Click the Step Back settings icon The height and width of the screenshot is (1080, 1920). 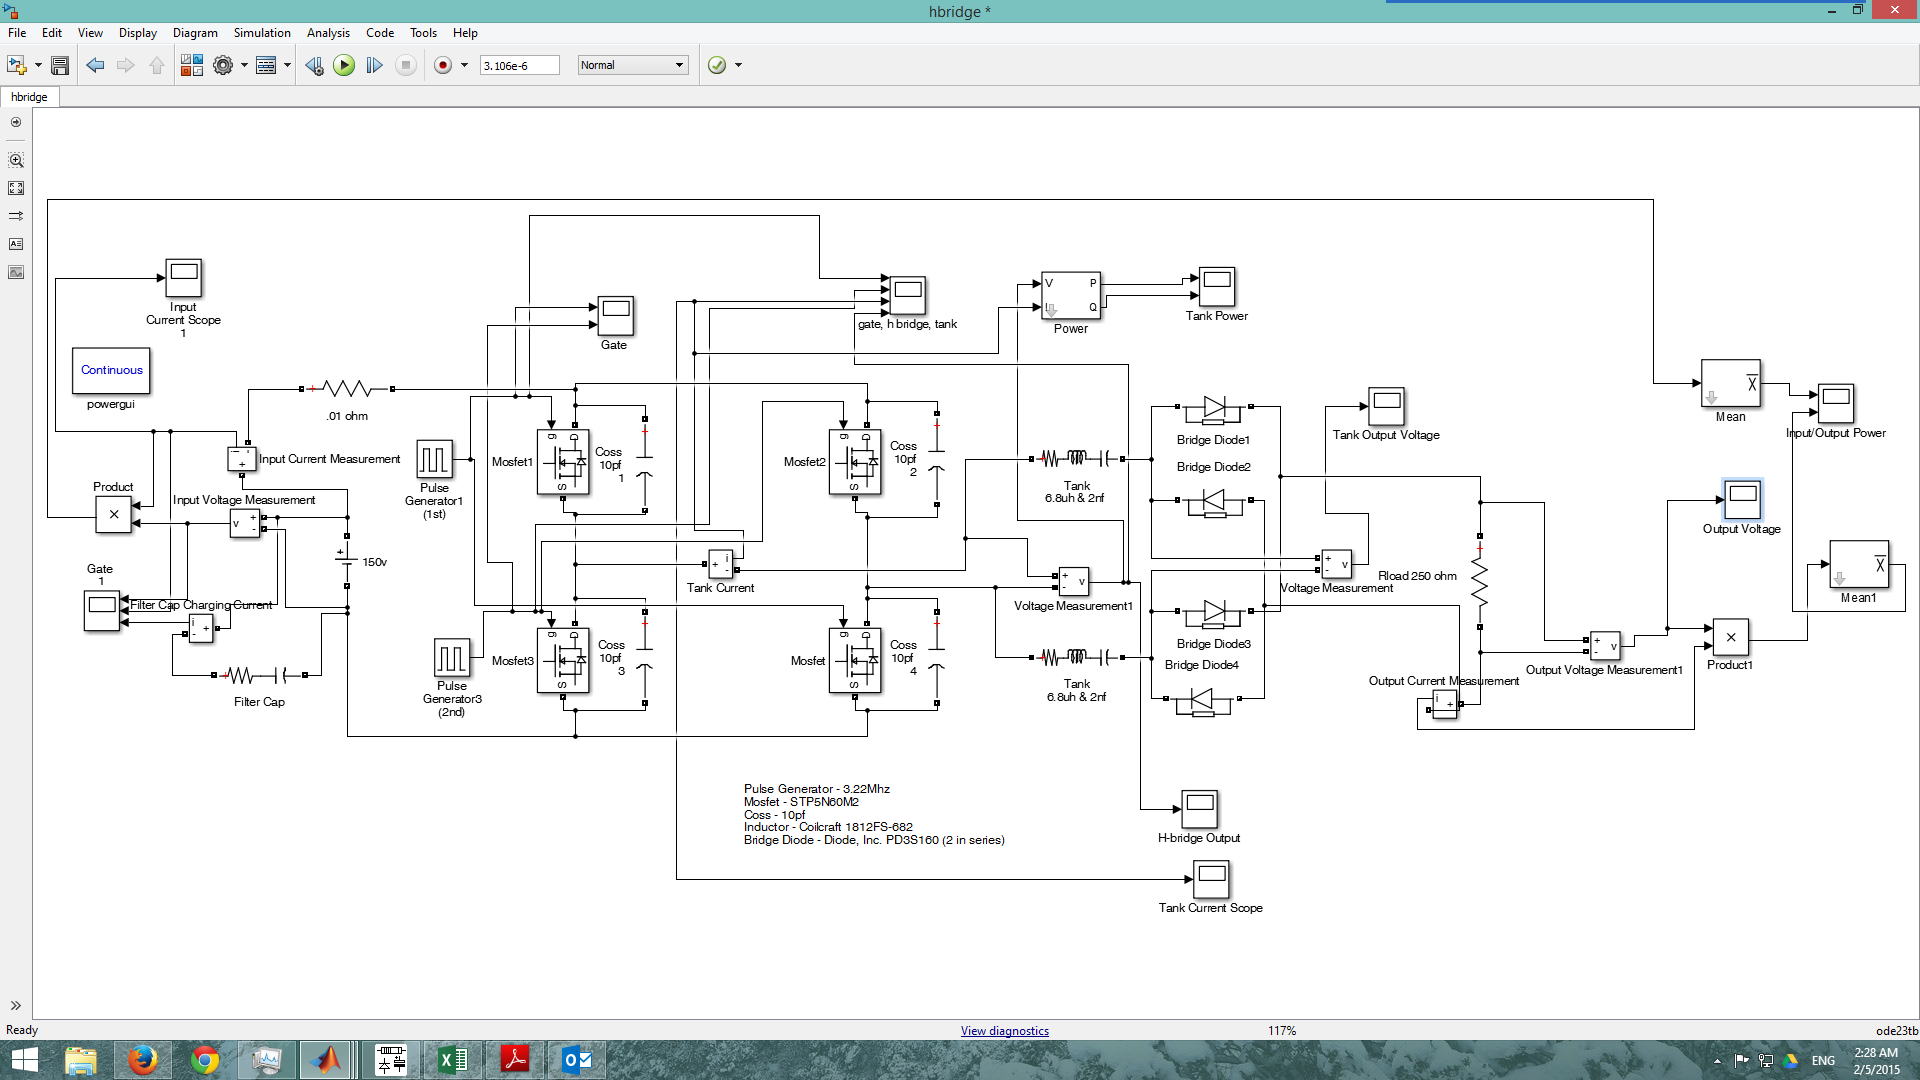tap(314, 65)
